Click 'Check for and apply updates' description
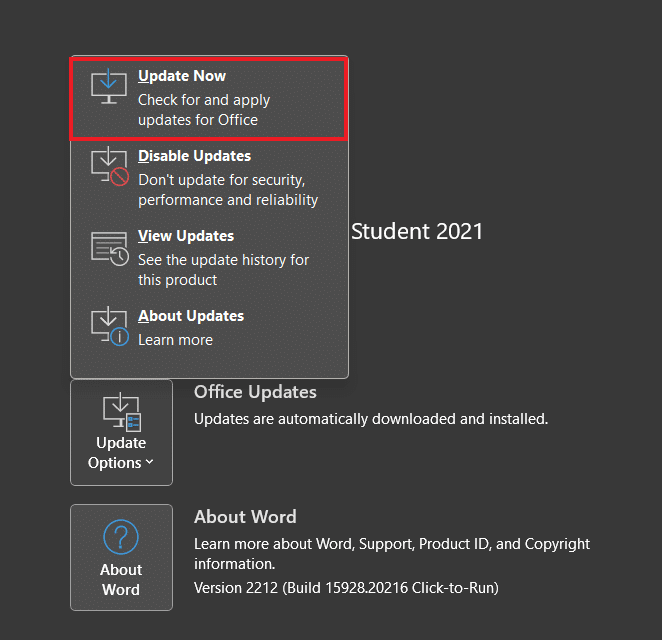662x640 pixels. point(204,110)
